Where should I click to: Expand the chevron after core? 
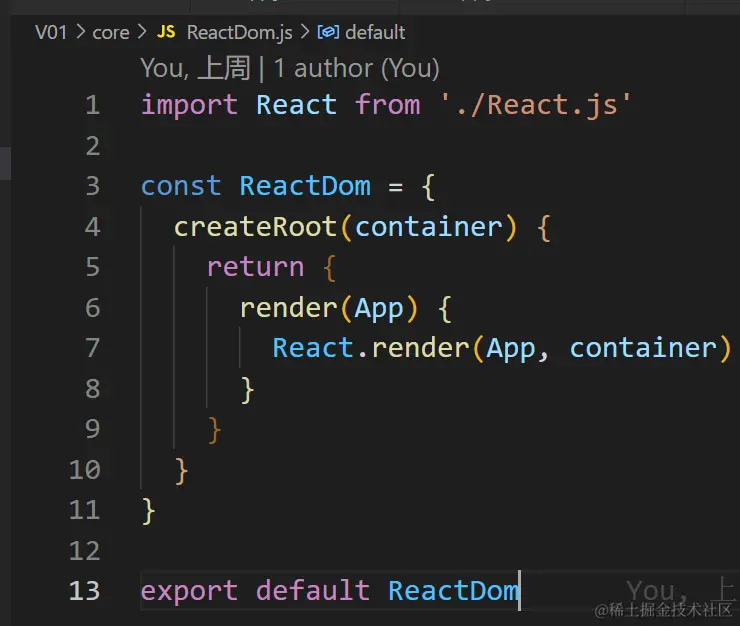click(x=142, y=32)
